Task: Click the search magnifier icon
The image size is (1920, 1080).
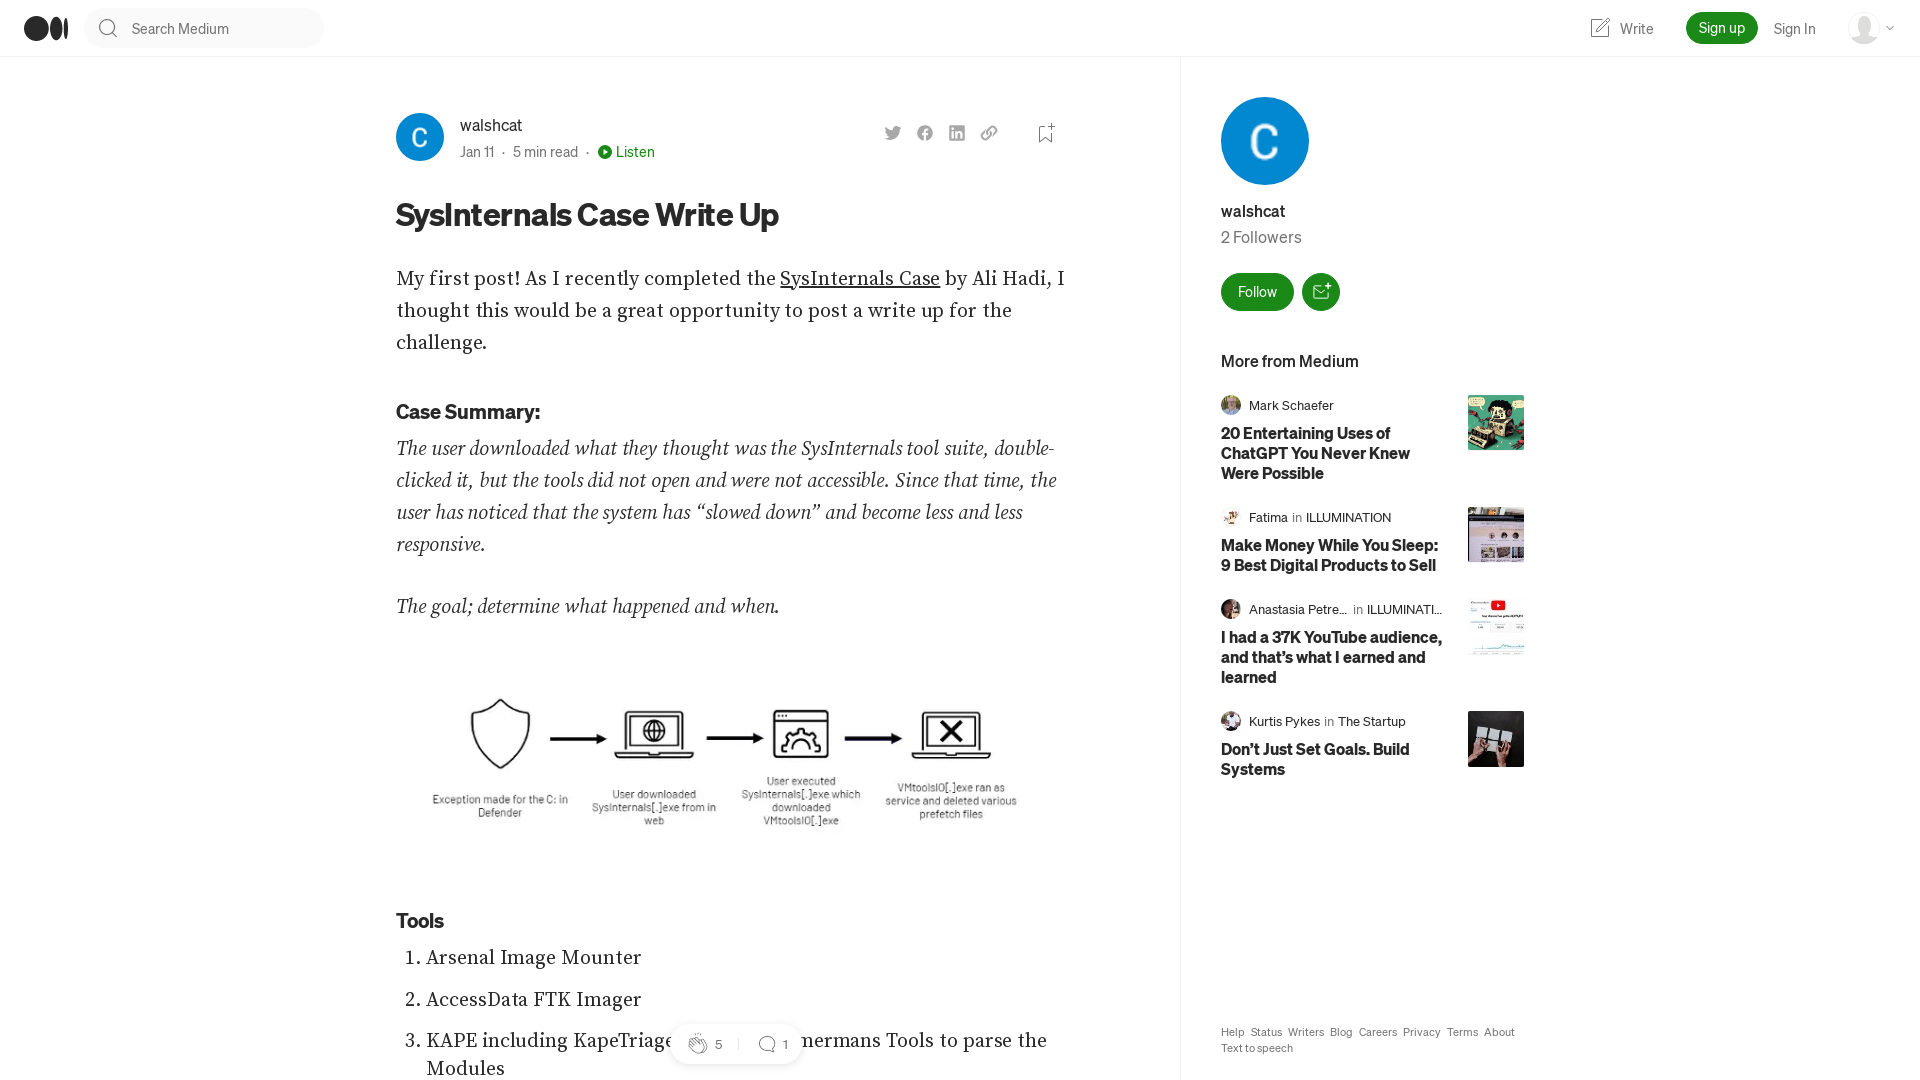Action: (108, 28)
